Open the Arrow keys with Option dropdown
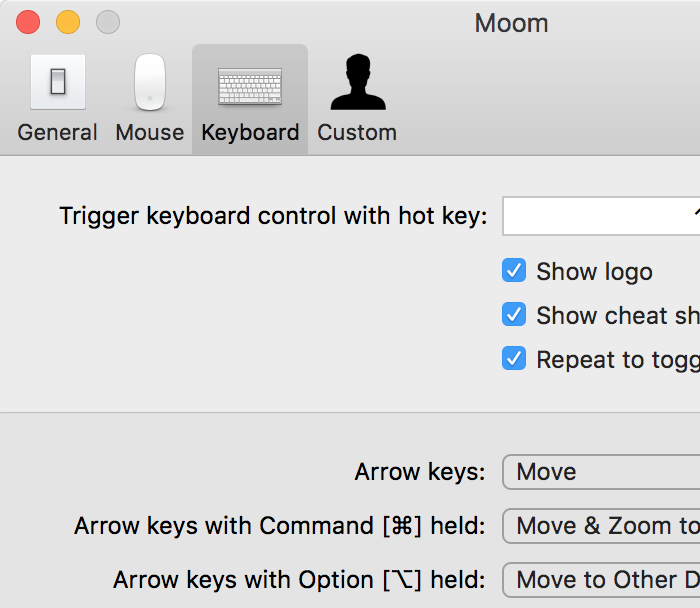 (x=600, y=580)
